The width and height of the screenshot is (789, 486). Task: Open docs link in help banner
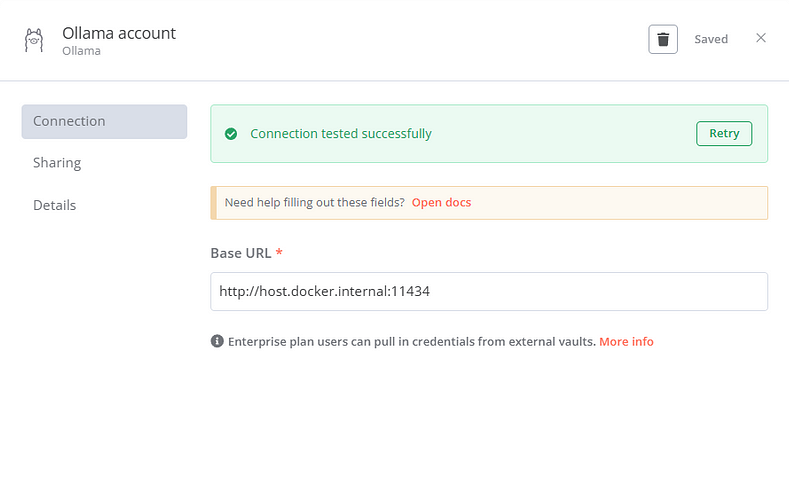[441, 202]
